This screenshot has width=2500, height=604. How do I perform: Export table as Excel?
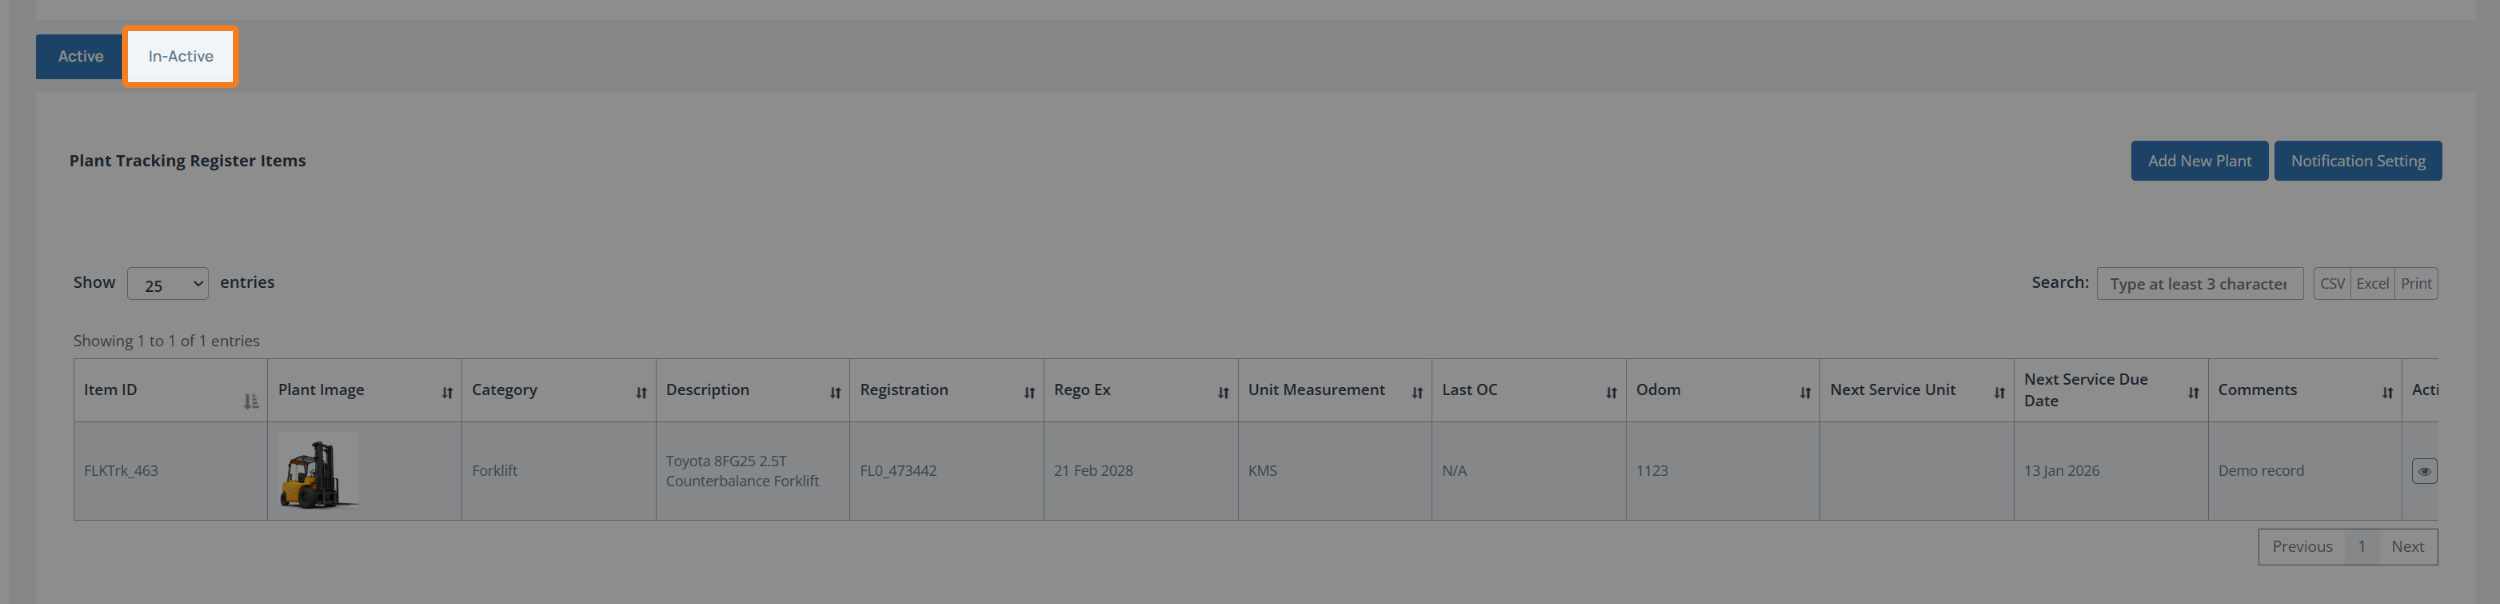(2372, 284)
